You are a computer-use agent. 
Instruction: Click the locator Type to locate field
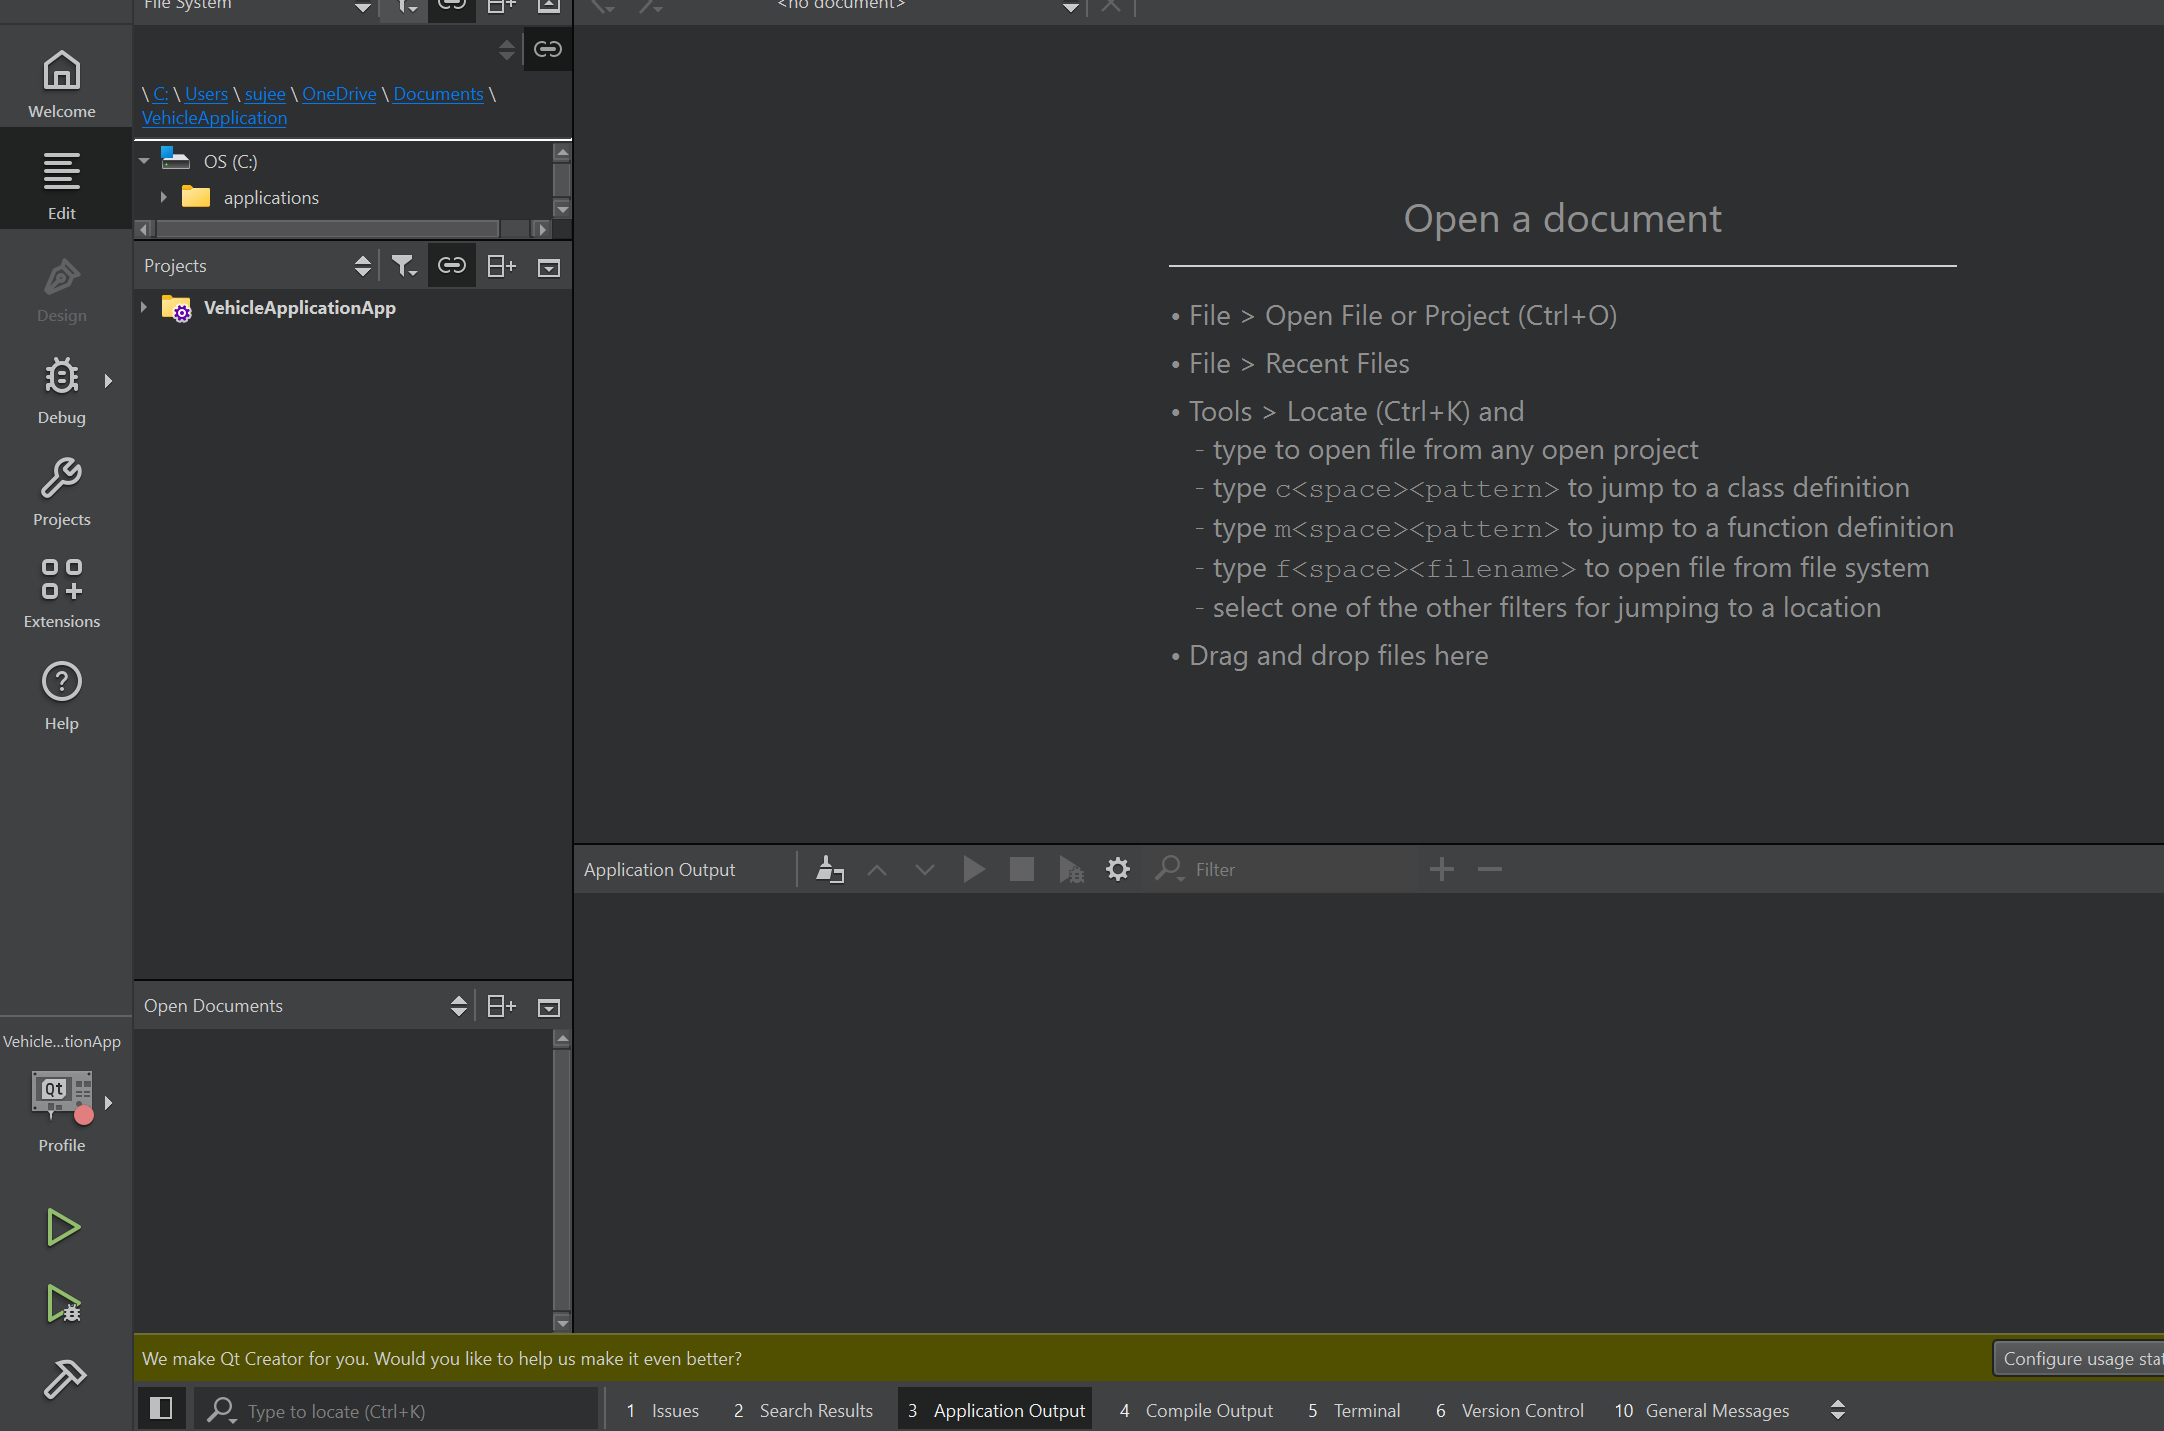pyautogui.click(x=398, y=1410)
